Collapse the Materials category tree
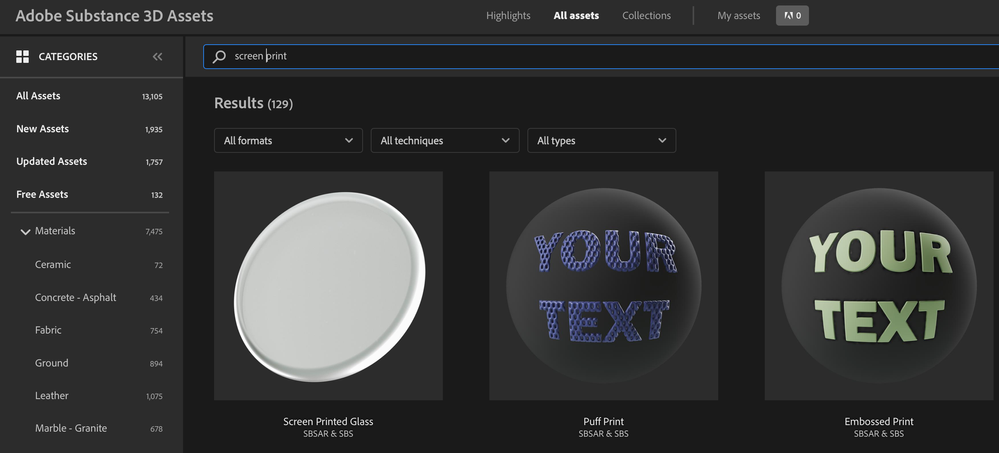 25,232
